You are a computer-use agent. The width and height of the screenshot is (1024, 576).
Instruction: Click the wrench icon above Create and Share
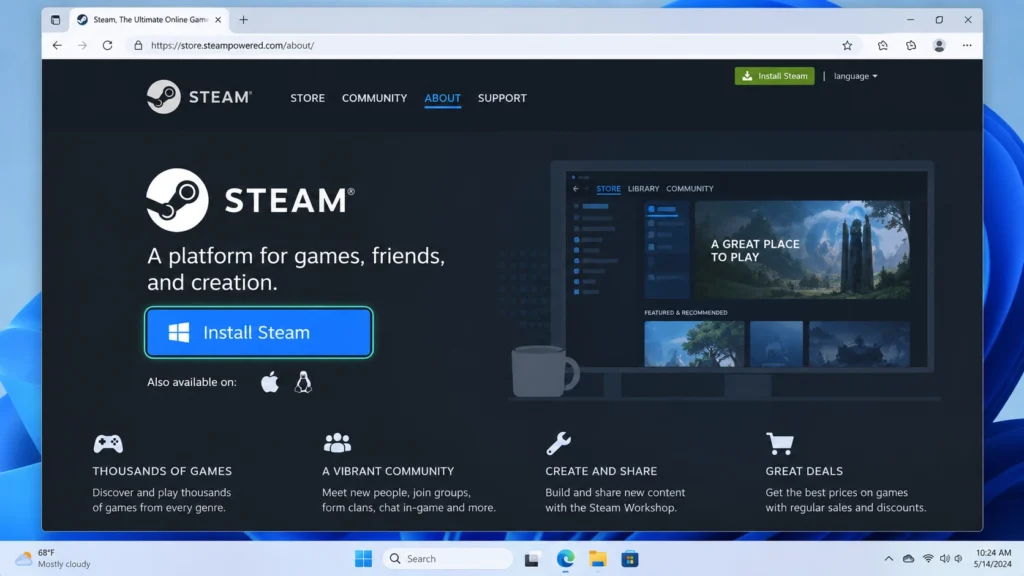[x=558, y=443]
